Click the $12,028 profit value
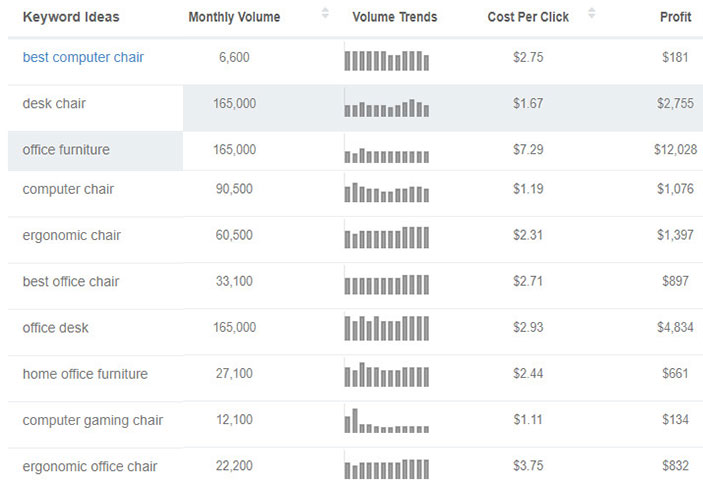The image size is (703, 483). 675,150
